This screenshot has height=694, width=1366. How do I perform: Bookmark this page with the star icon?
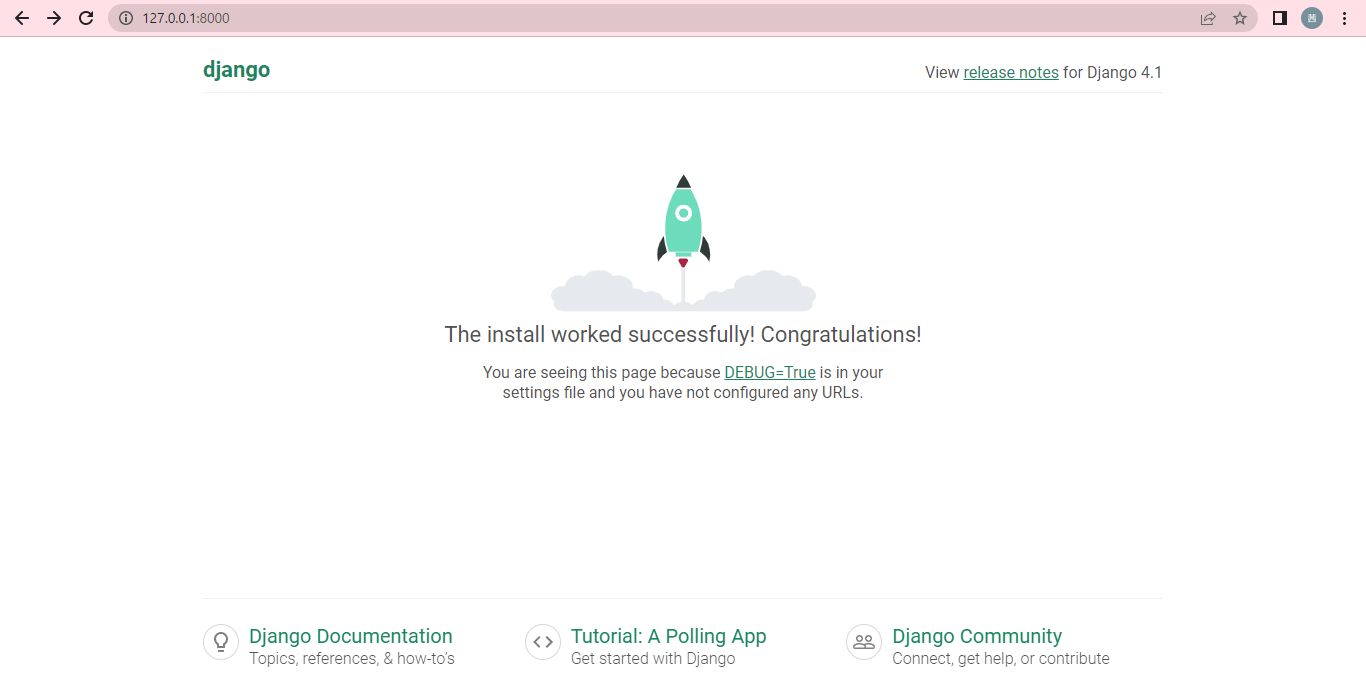pyautogui.click(x=1240, y=18)
